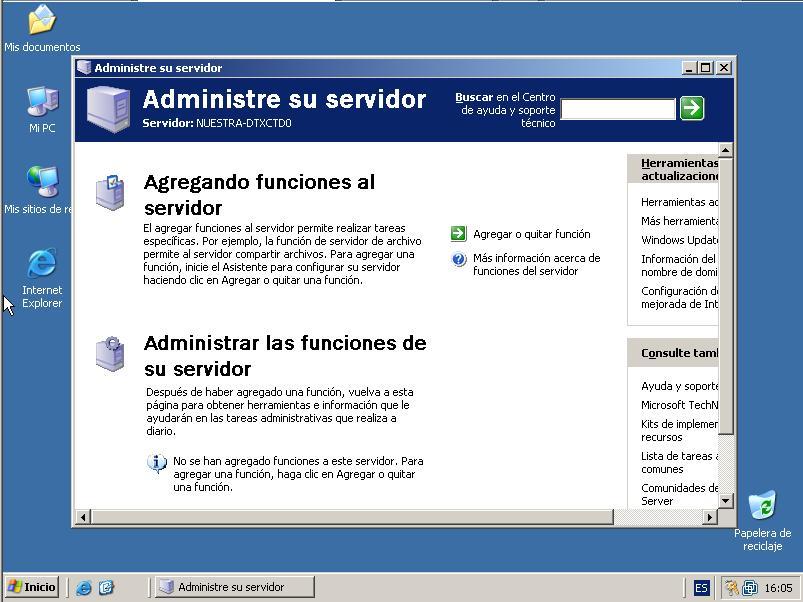Image resolution: width=803 pixels, height=602 pixels.
Task: Click horizontal scrollbar left arrow
Action: [83, 517]
